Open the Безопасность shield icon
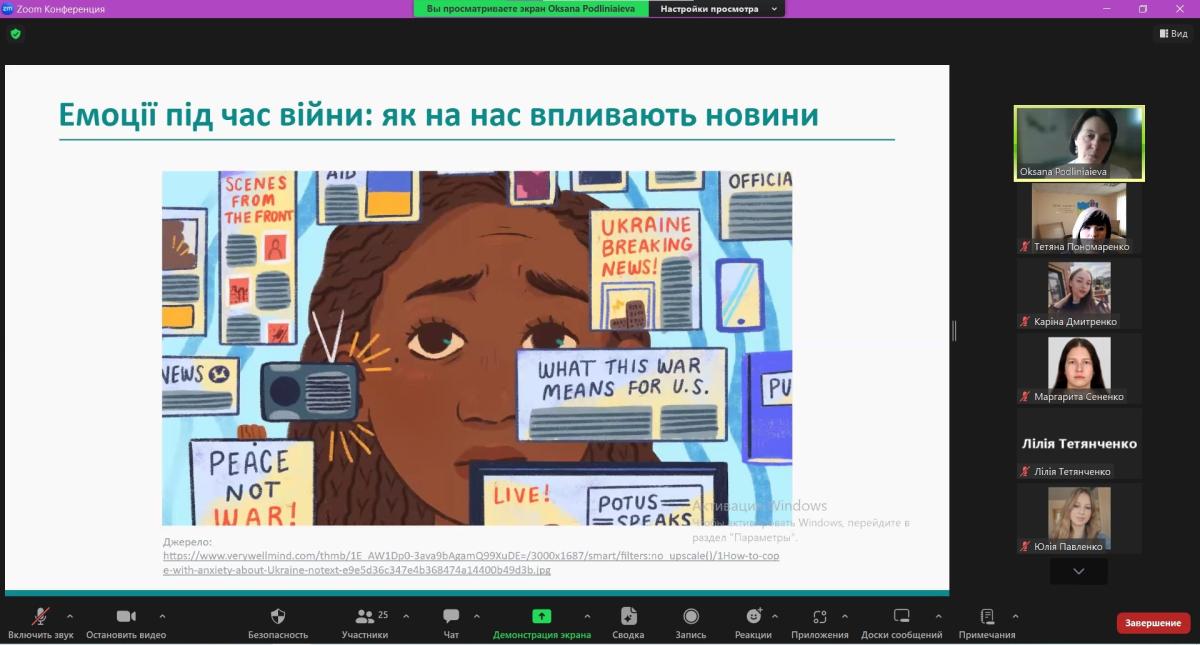Viewport: 1200px width, 645px height. (x=278, y=616)
